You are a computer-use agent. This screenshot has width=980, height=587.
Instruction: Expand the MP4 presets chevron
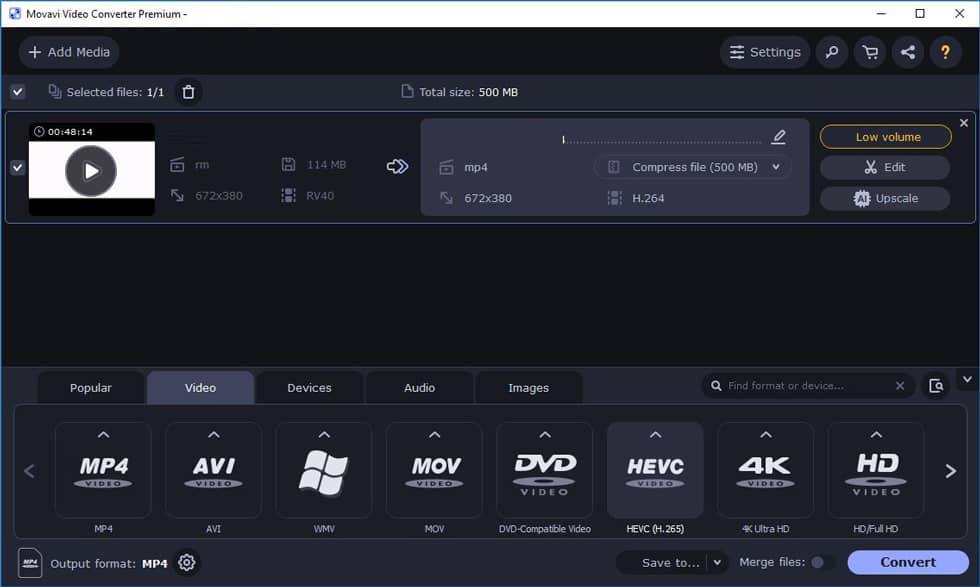click(103, 434)
